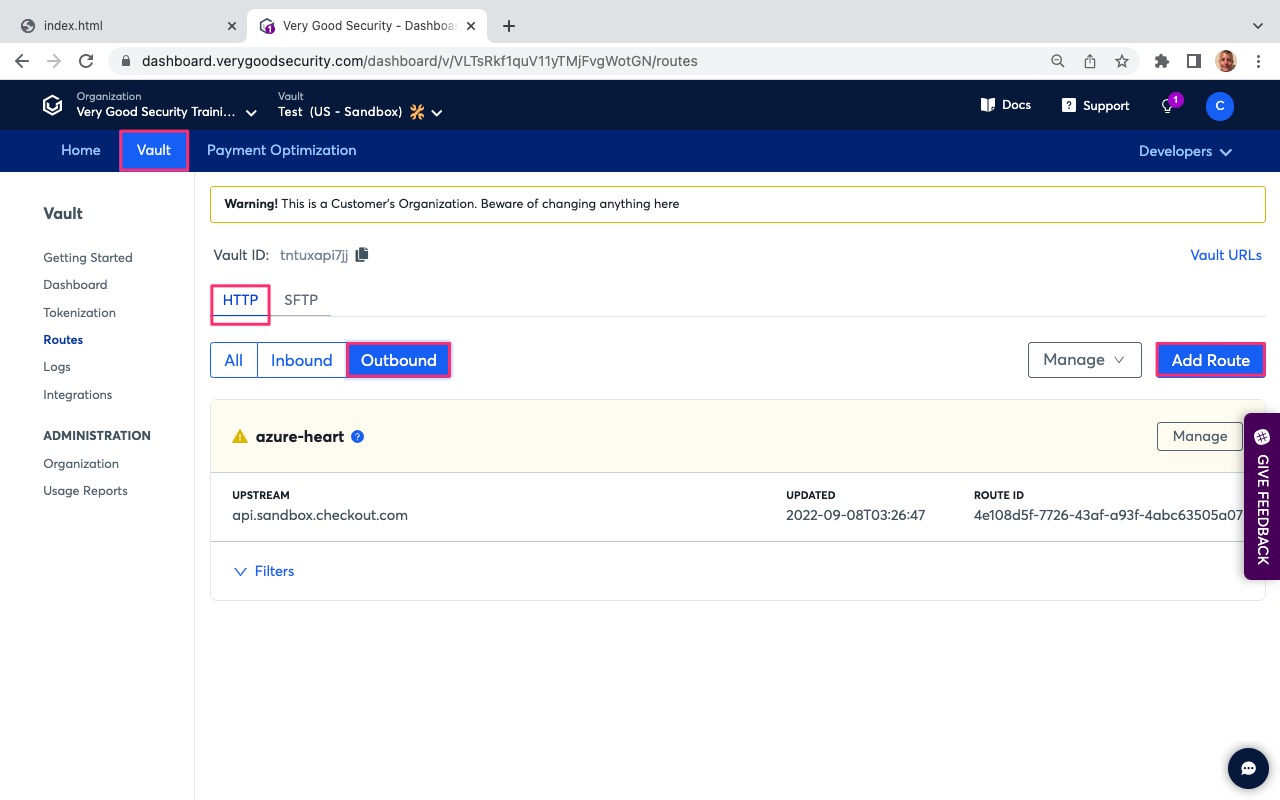This screenshot has width=1280, height=800.
Task: Click the VGS logo icon in header
Action: click(52, 105)
